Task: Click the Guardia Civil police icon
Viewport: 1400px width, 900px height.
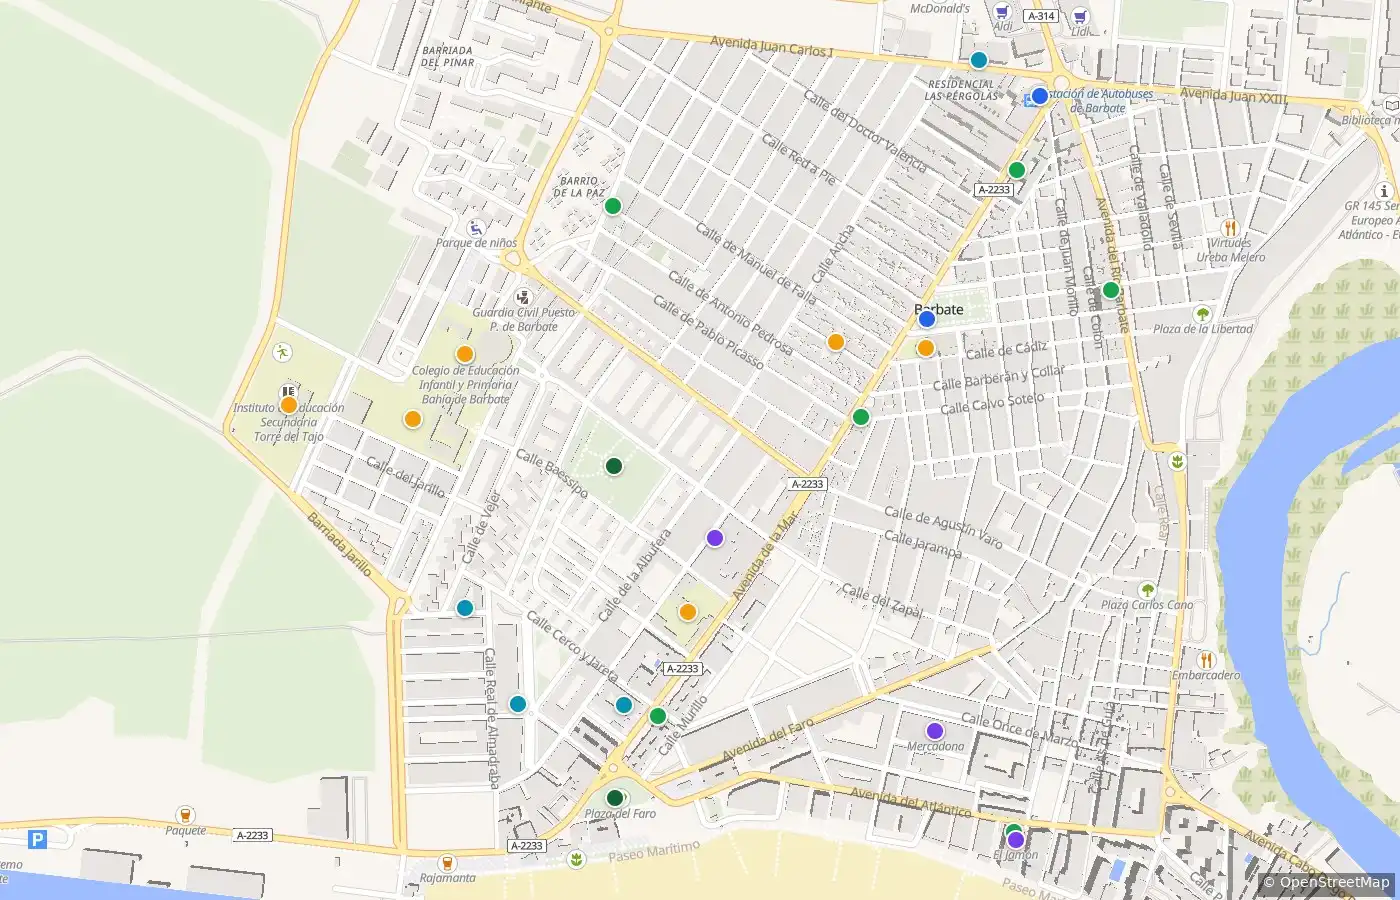Action: (x=522, y=297)
